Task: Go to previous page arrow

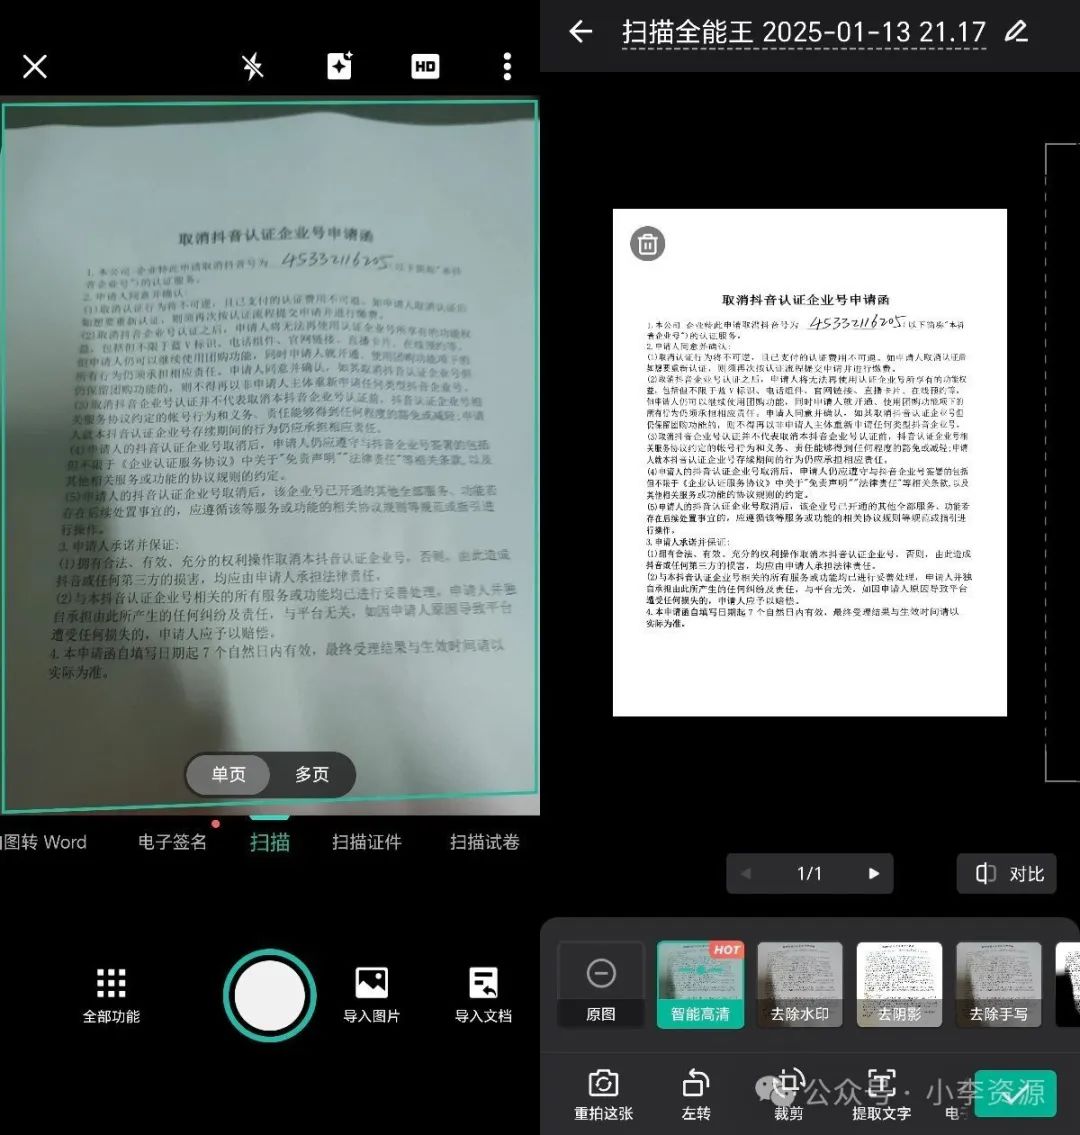Action: [x=746, y=874]
